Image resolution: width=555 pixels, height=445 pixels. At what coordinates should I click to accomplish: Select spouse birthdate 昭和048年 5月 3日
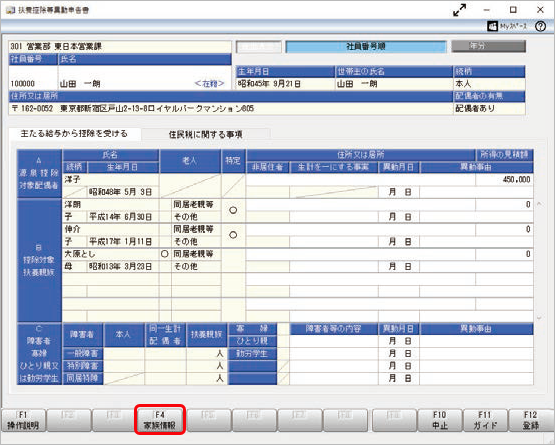(122, 192)
